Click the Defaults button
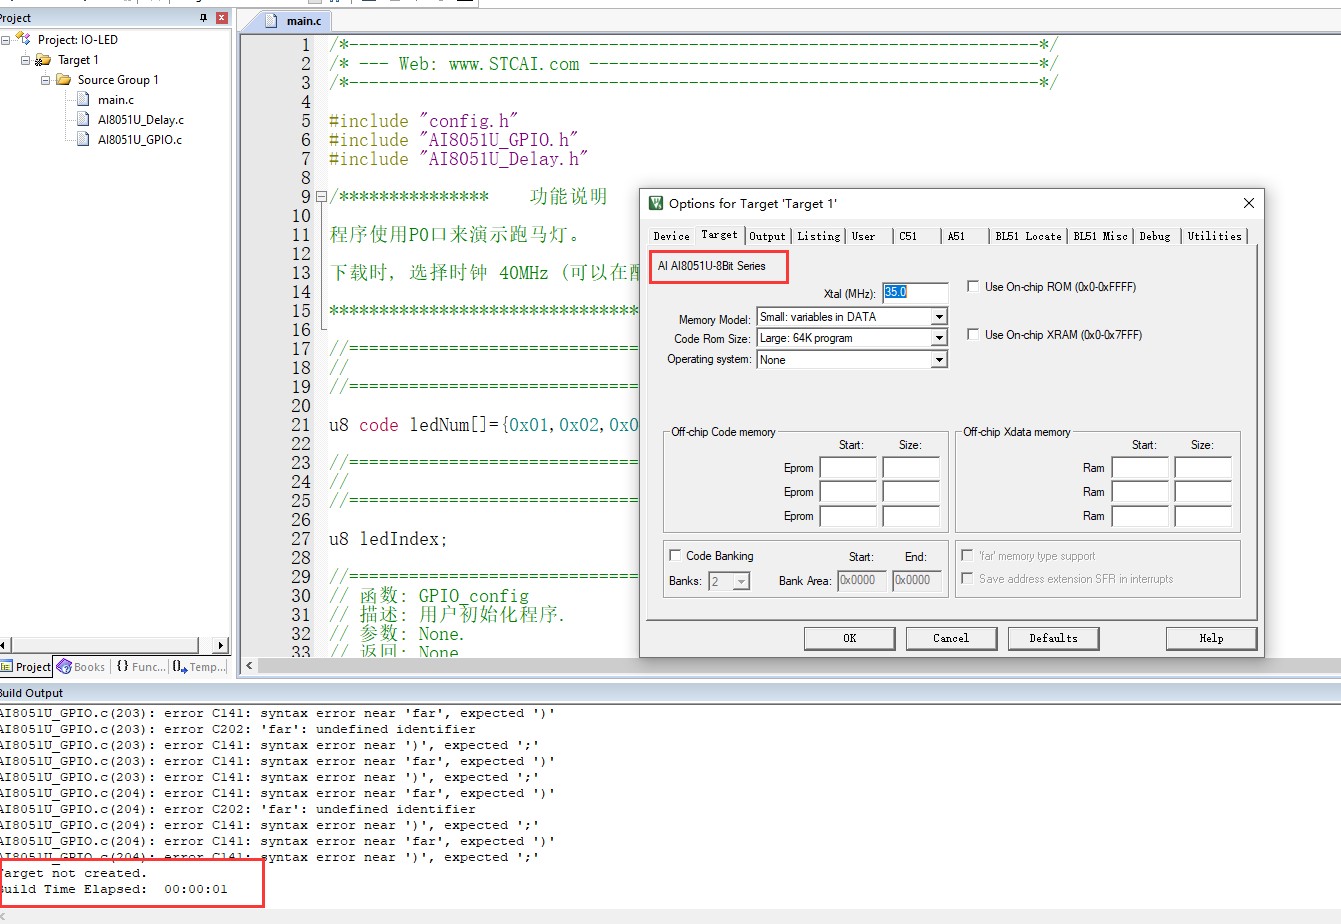Viewport: 1341px width, 924px height. pyautogui.click(x=1053, y=638)
